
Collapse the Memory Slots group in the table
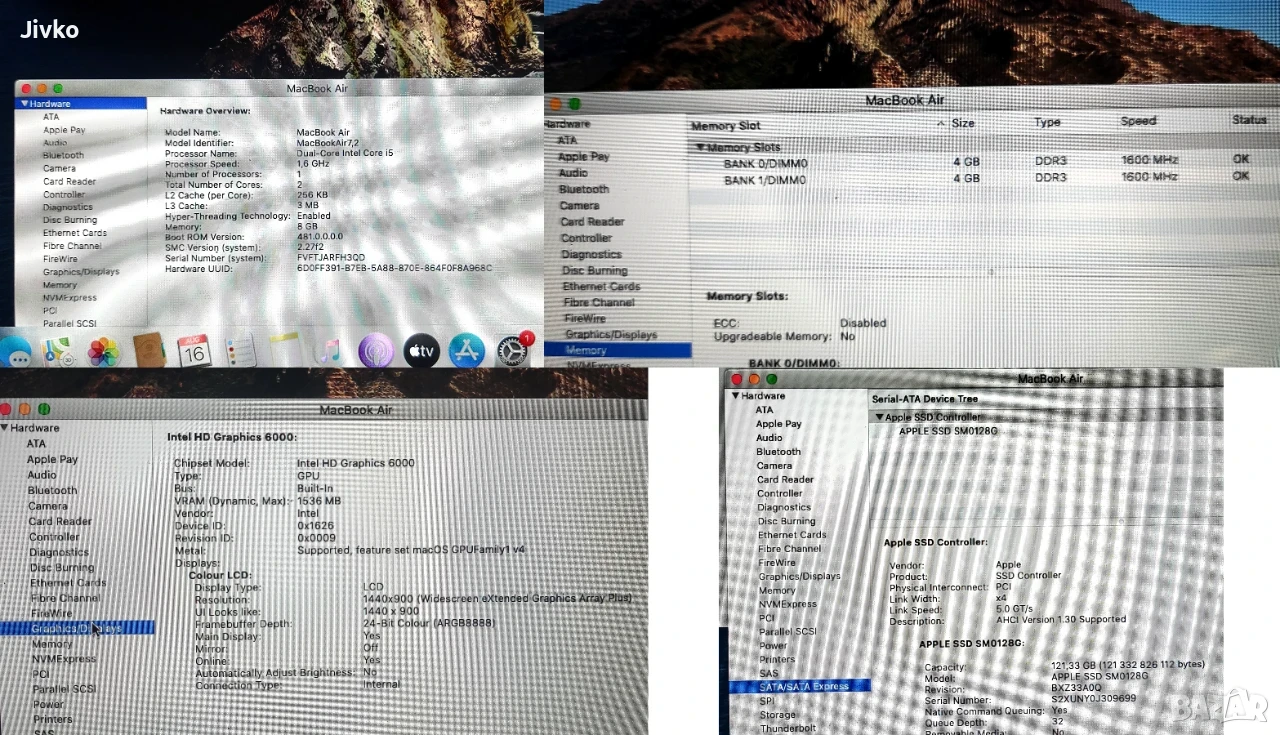tap(700, 148)
